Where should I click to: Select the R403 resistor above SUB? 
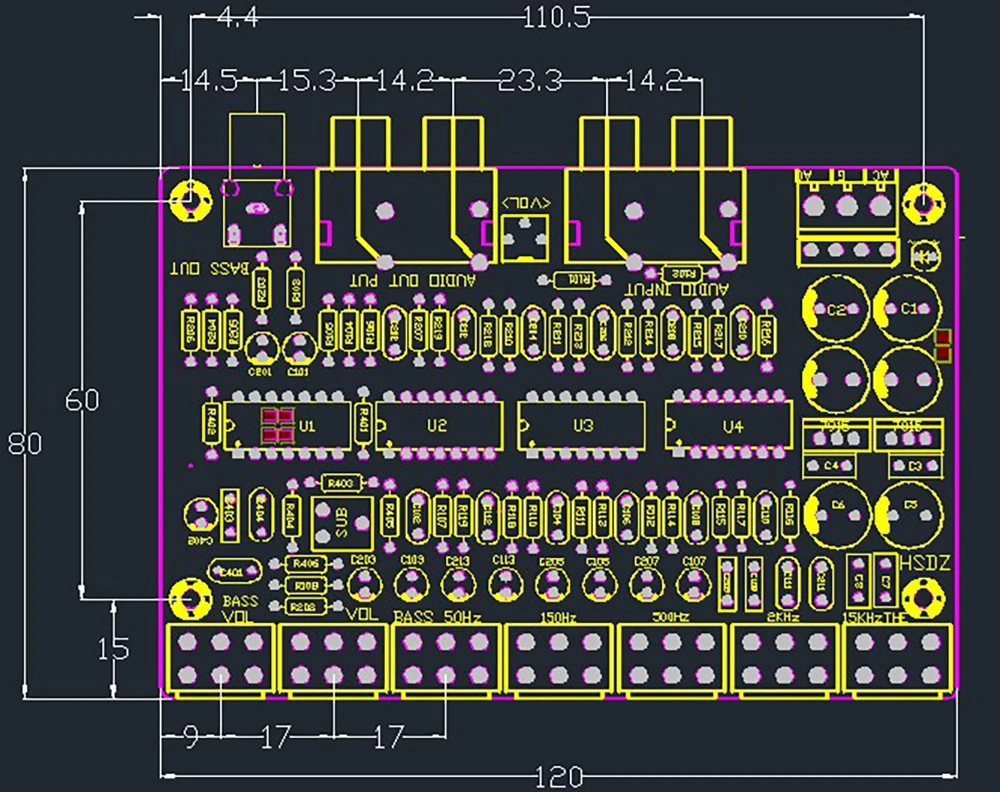[x=340, y=481]
